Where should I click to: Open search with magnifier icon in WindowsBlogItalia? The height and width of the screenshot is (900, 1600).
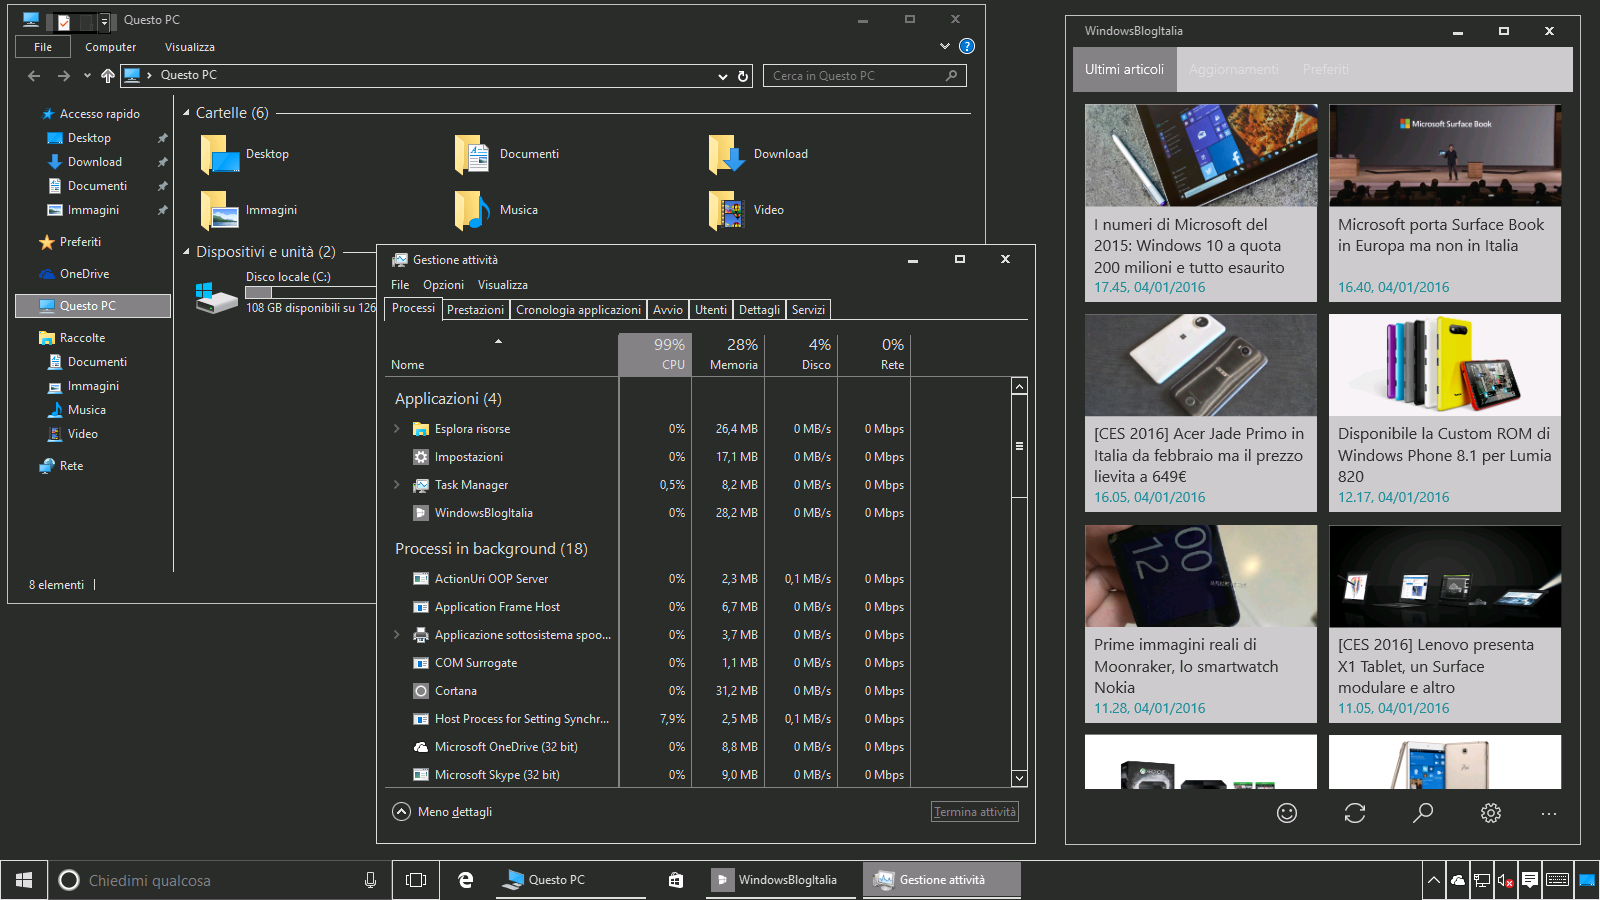[1423, 813]
